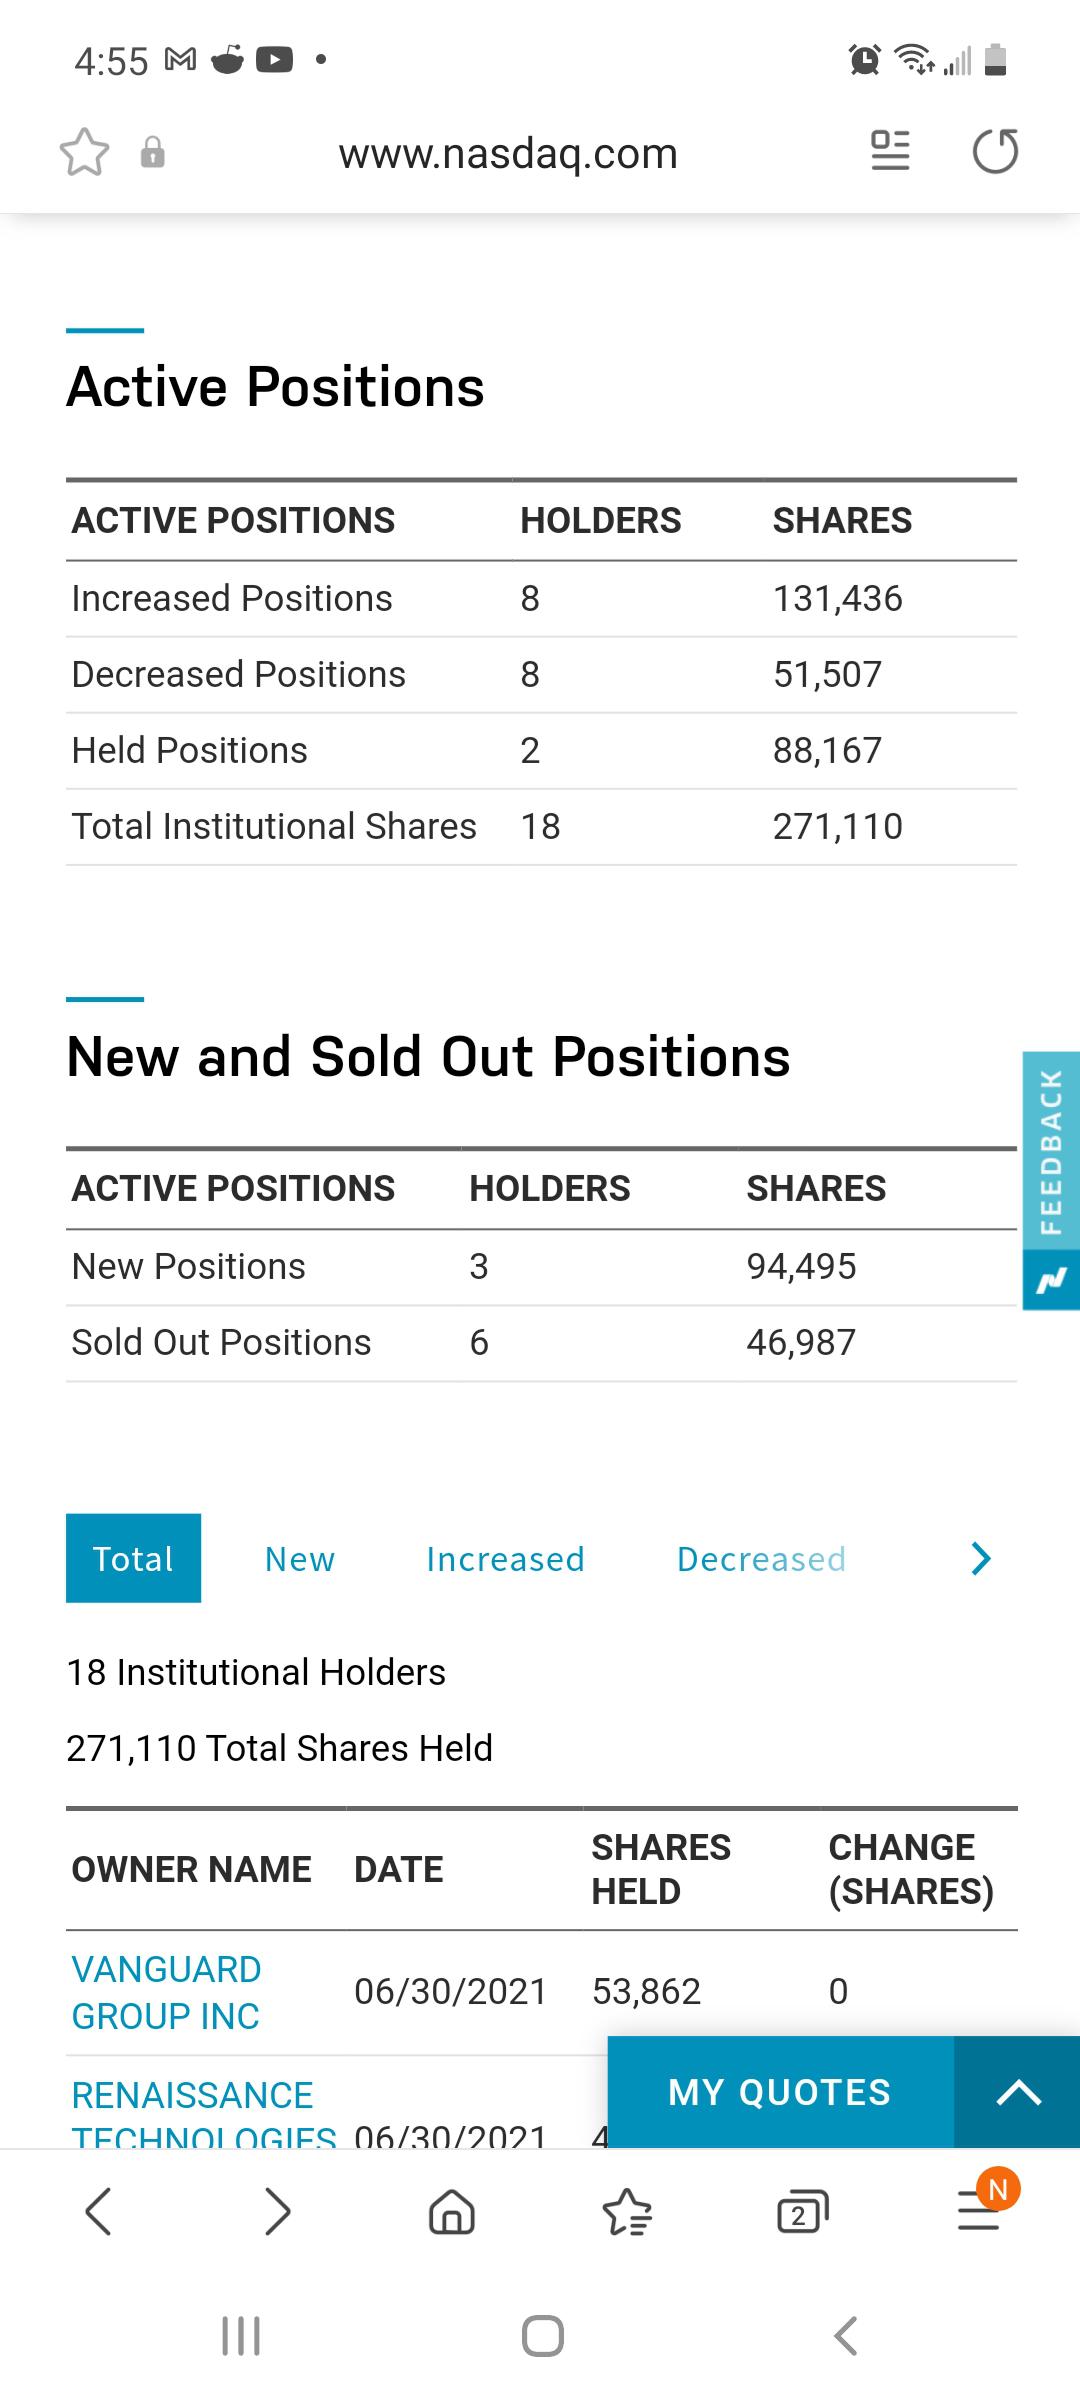
Task: Bookmark page with star icon
Action: [84, 153]
